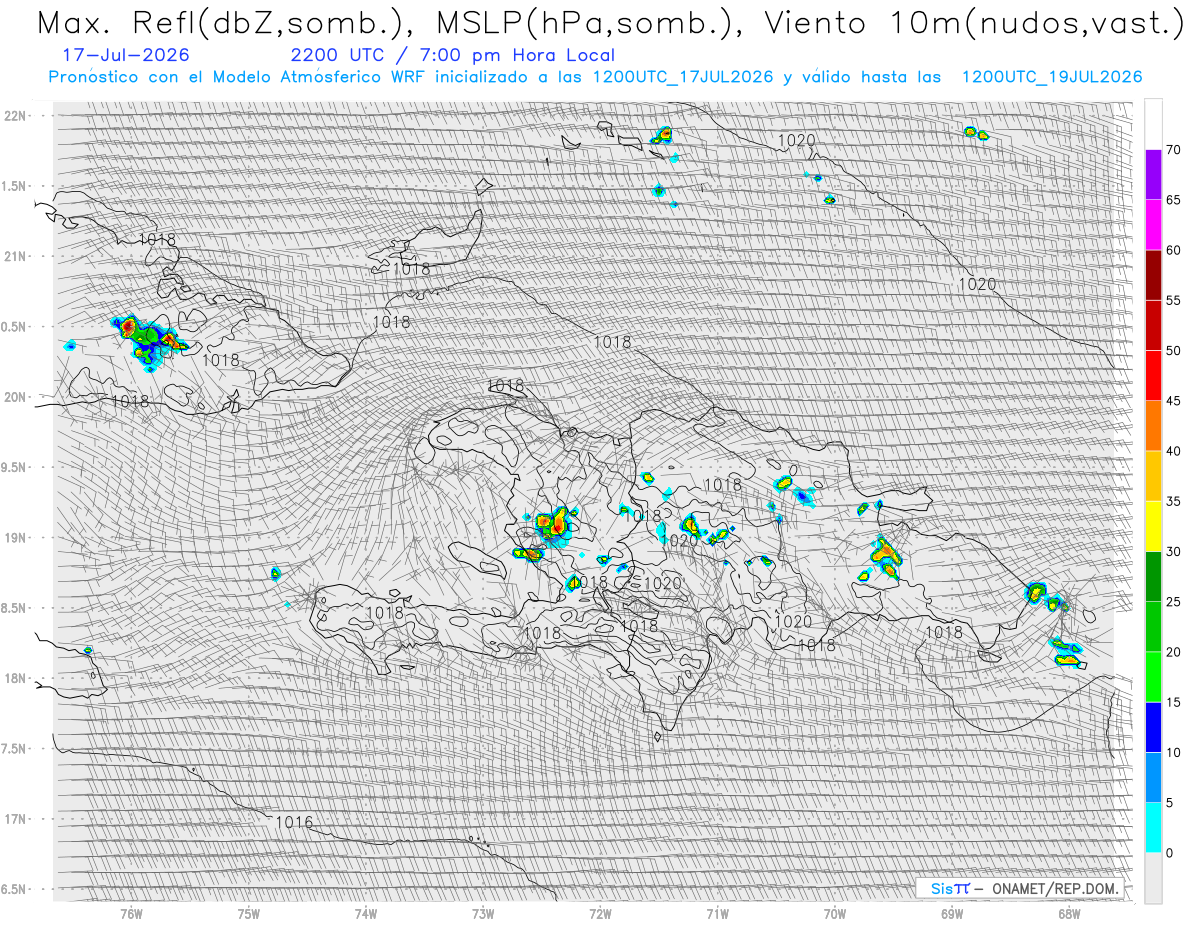This screenshot has width=1200, height=927.
Task: Click the '45' value on the colorbar
Action: click(x=1173, y=401)
